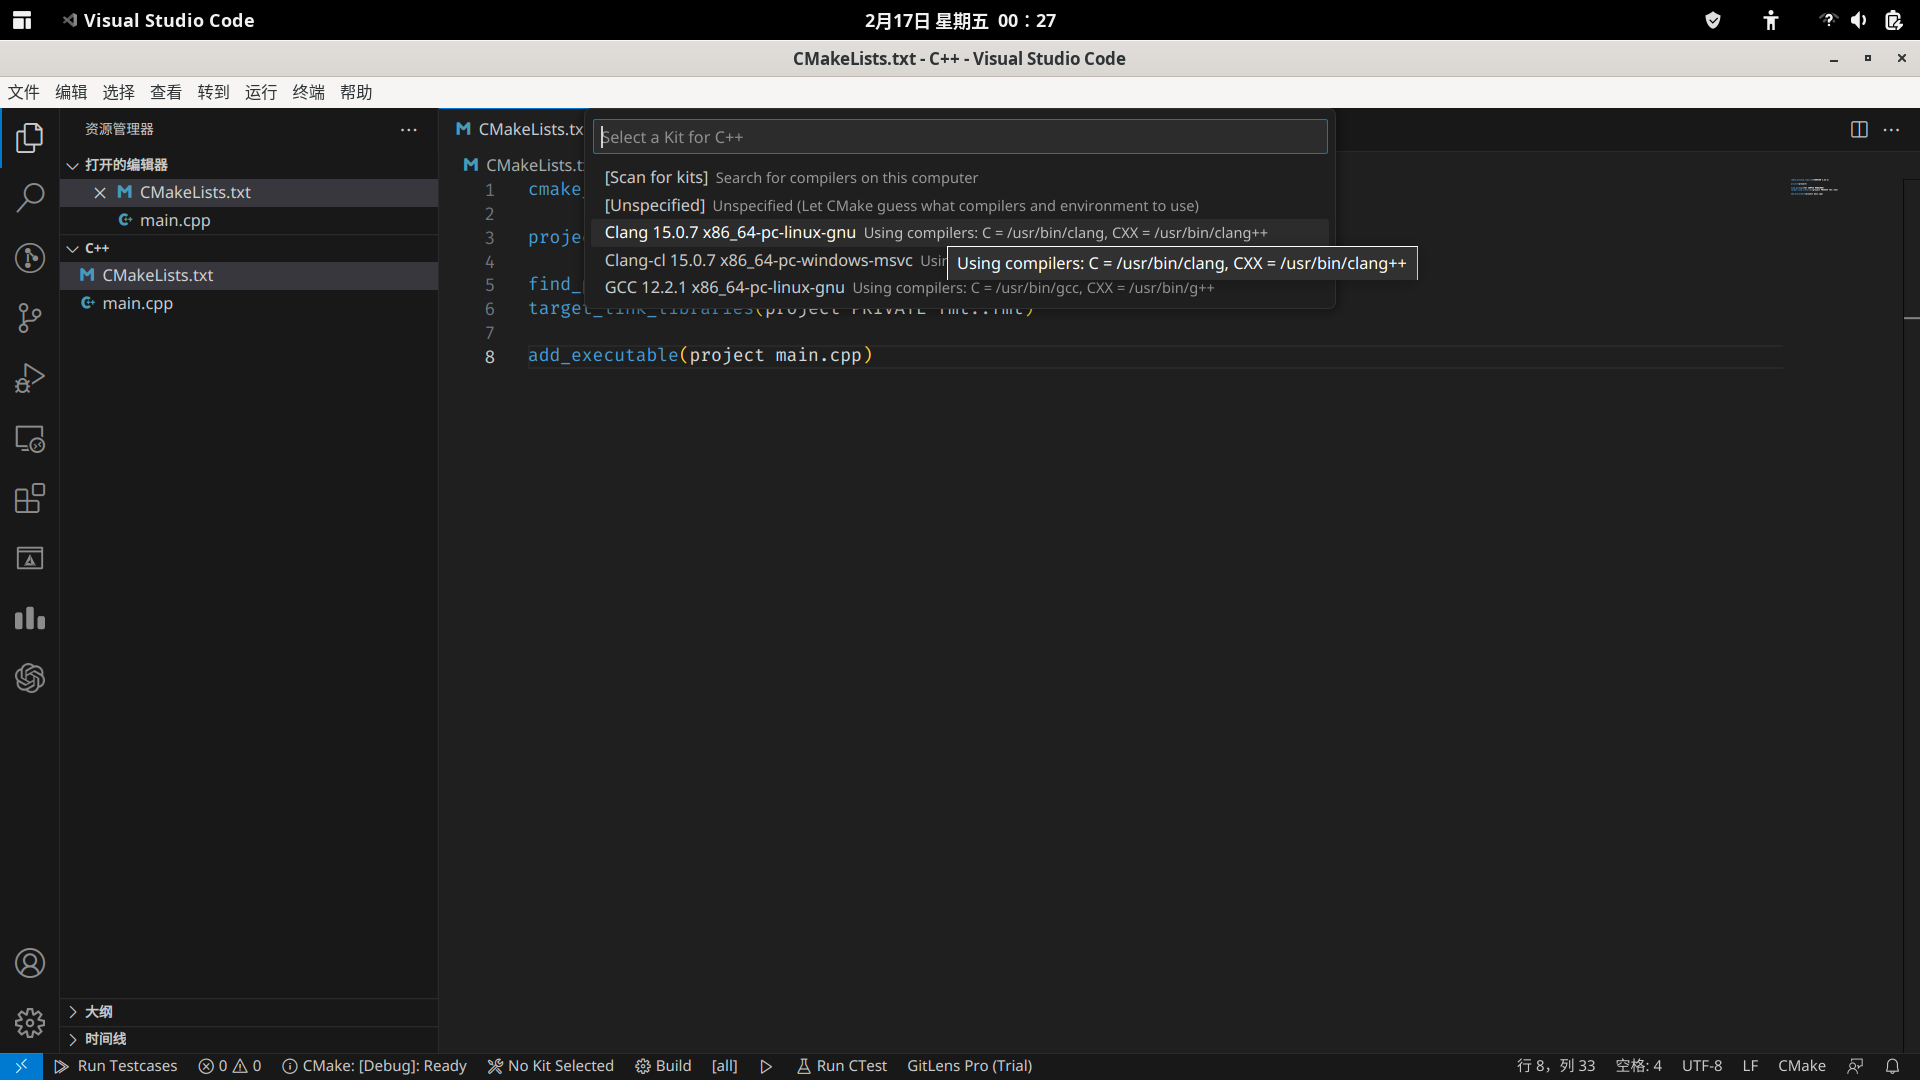Screen dimensions: 1920x1080
Task: Close CMakeLists.txt in open editors list
Action: click(x=100, y=193)
